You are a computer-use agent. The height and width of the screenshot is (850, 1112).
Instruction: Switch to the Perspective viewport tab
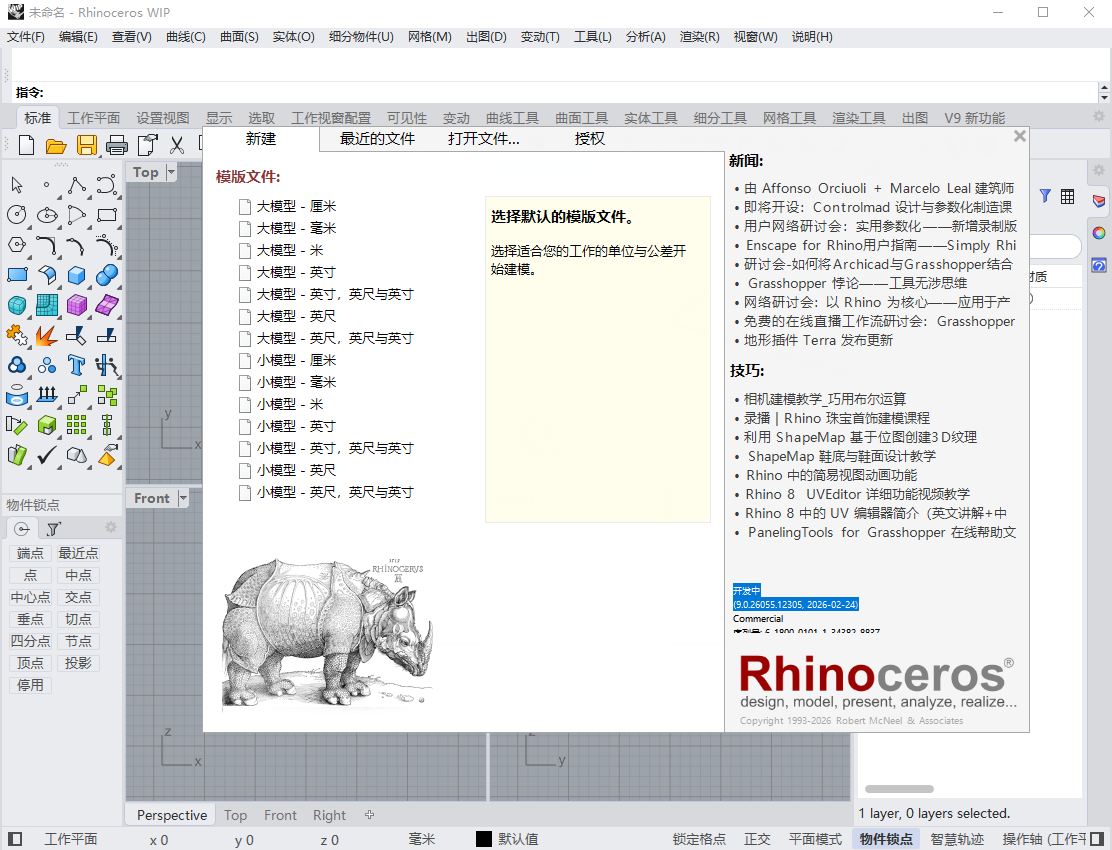tap(172, 815)
